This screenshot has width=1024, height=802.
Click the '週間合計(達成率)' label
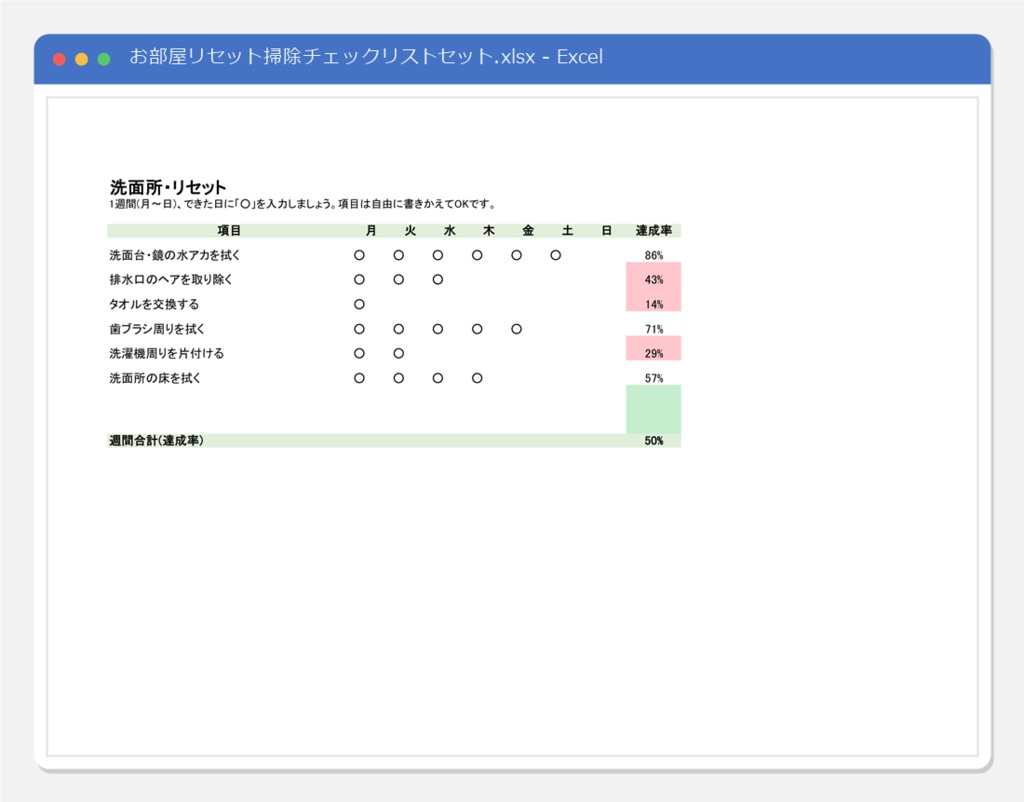tap(157, 441)
